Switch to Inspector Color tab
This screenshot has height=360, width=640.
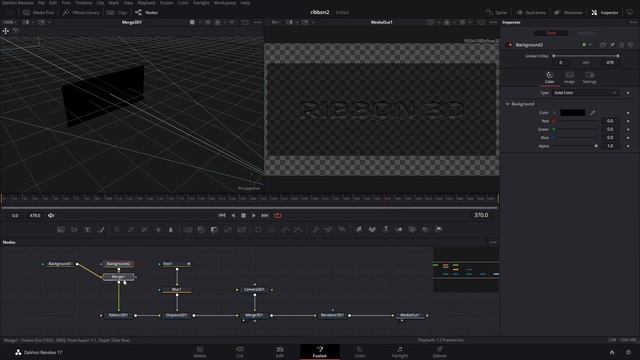pos(549,78)
